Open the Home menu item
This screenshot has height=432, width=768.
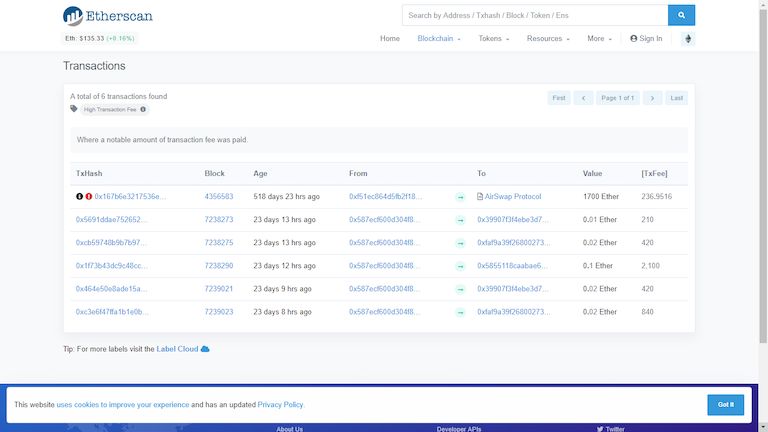[390, 38]
